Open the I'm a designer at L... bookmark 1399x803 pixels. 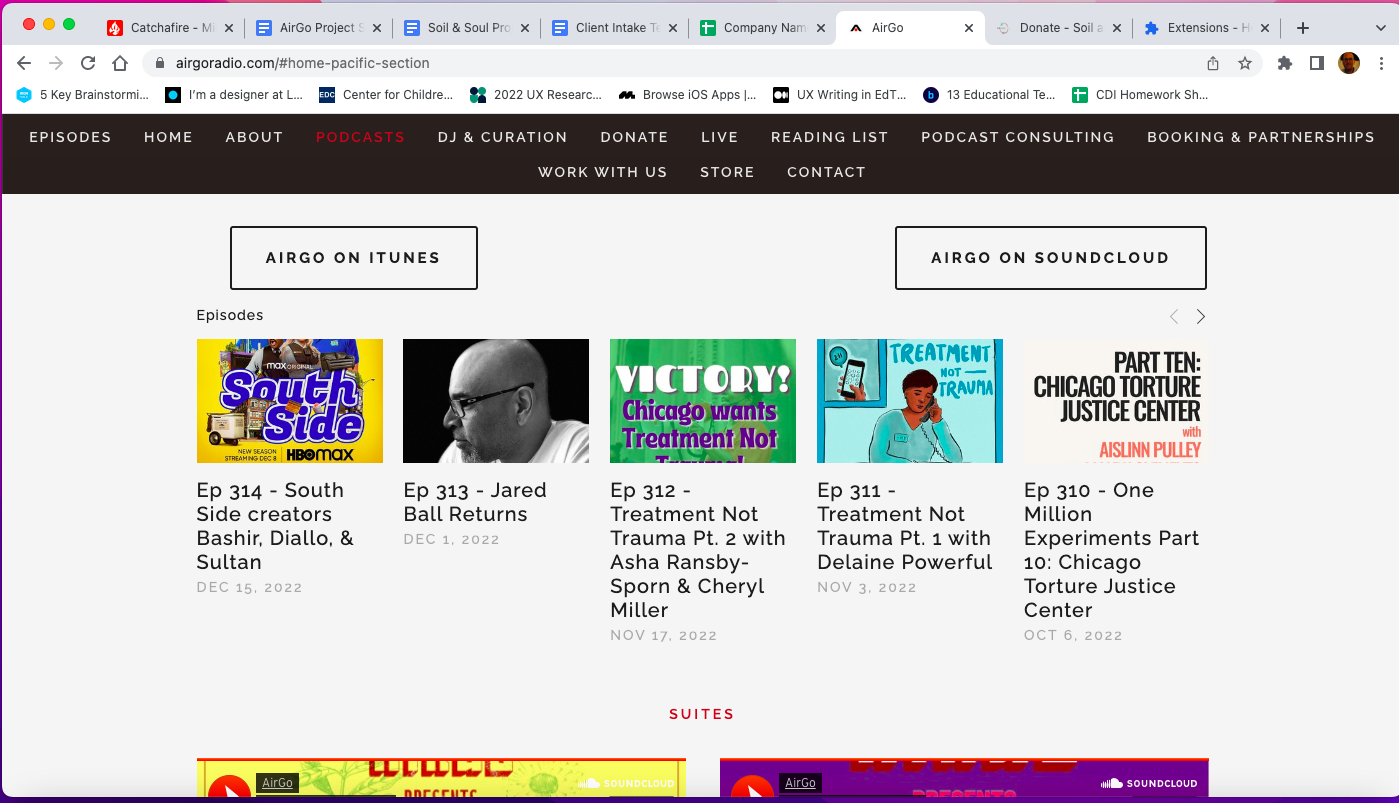pyautogui.click(x=235, y=95)
